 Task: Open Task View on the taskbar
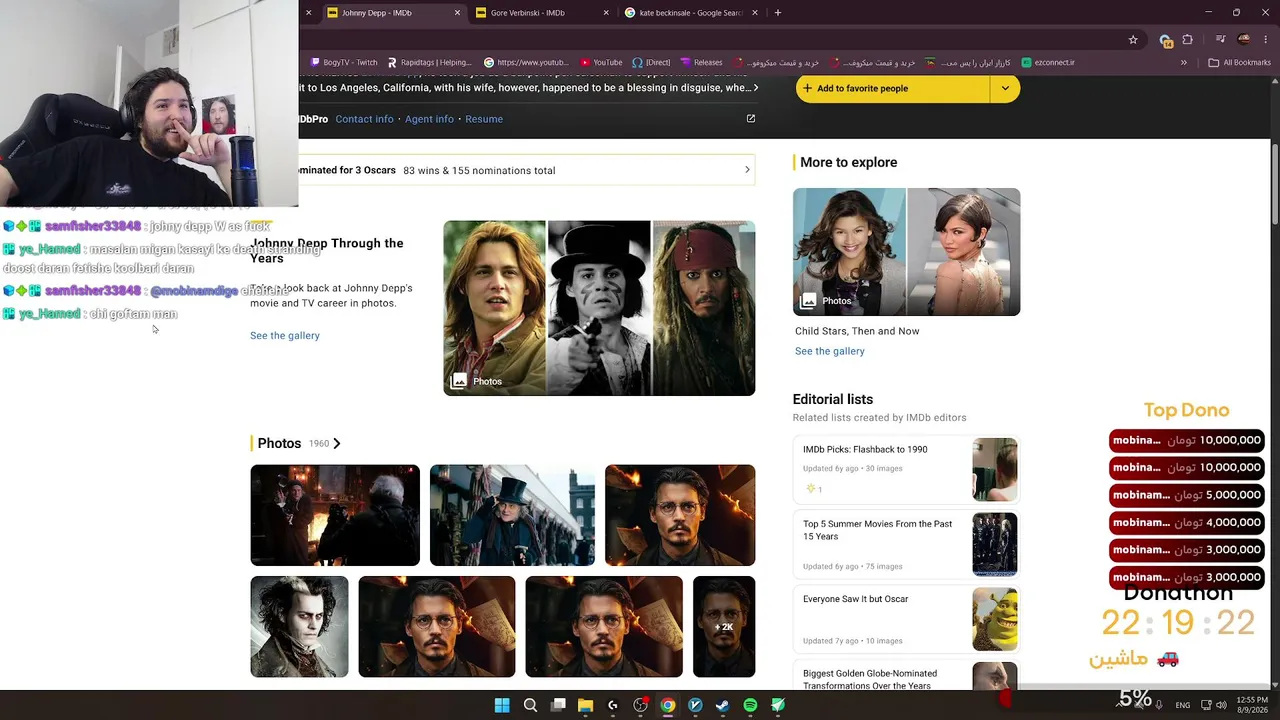558,705
